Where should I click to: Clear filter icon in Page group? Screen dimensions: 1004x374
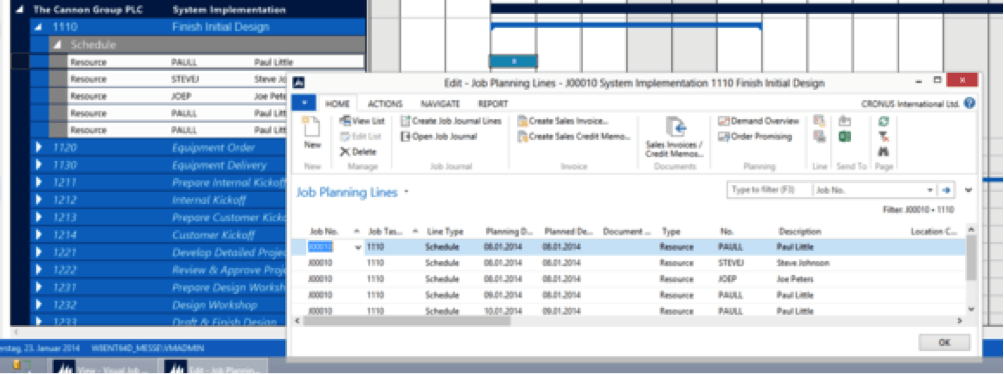(884, 136)
